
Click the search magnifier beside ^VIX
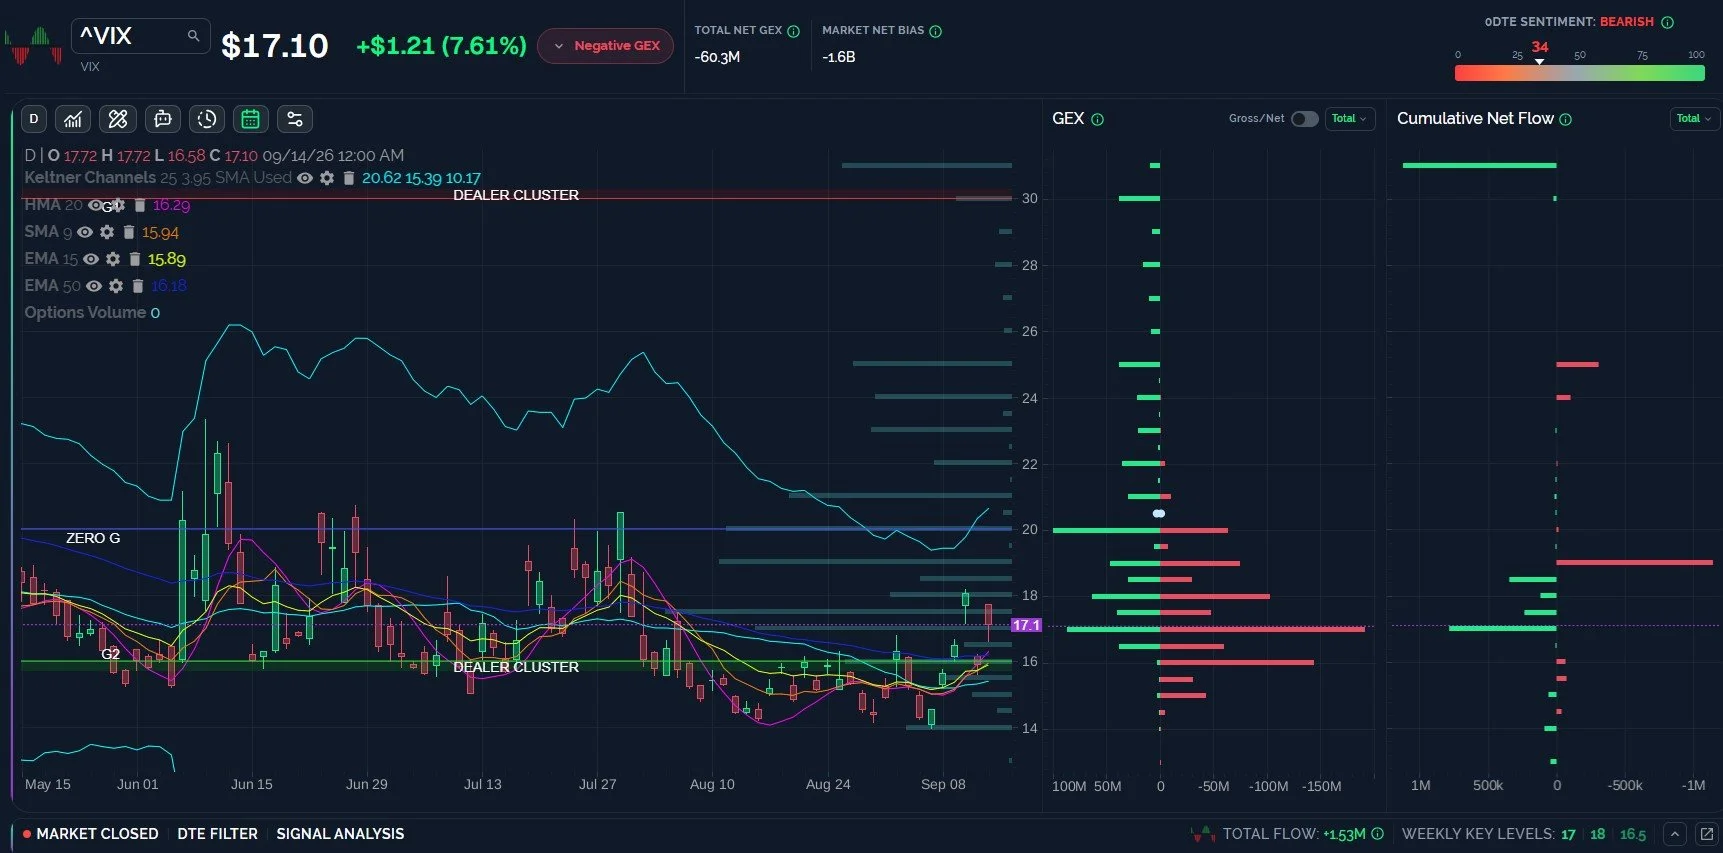coord(193,36)
